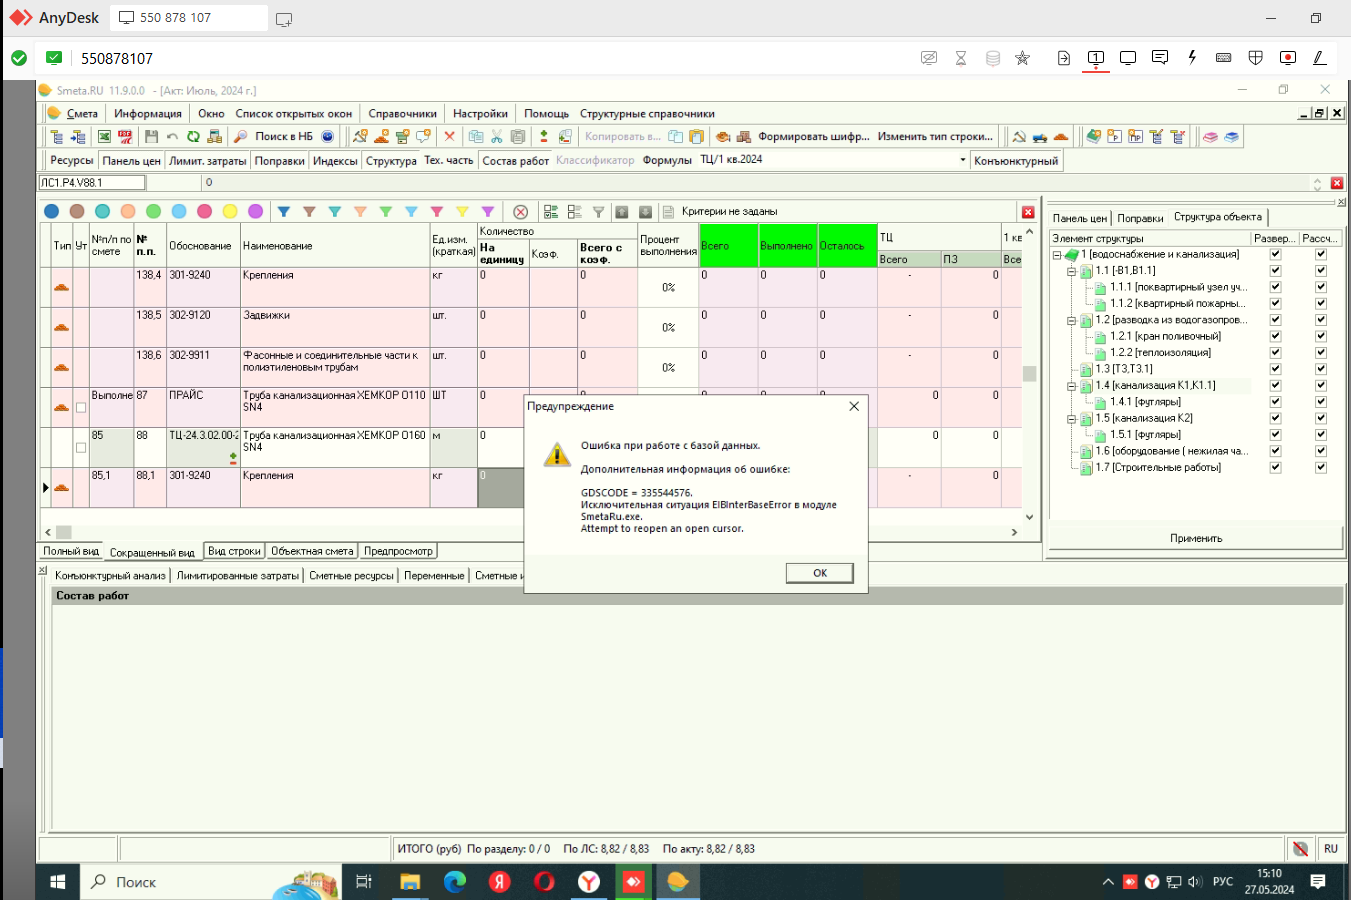Viewport: 1351px width, 900px height.
Task: Click the Windows taskbar Поиск search box
Action: click(x=211, y=882)
